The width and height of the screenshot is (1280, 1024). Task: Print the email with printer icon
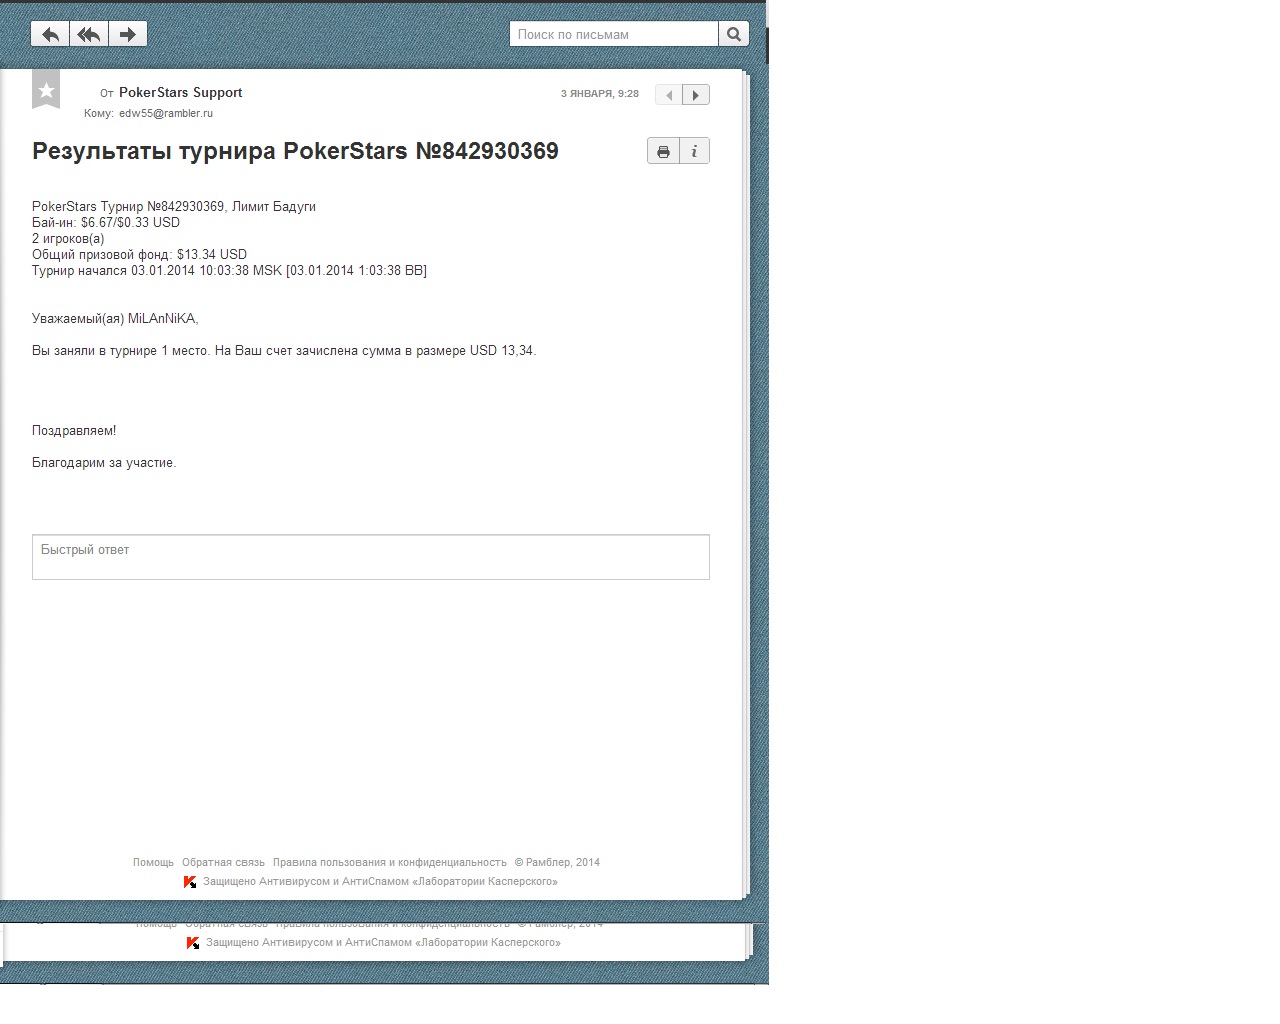(x=663, y=151)
